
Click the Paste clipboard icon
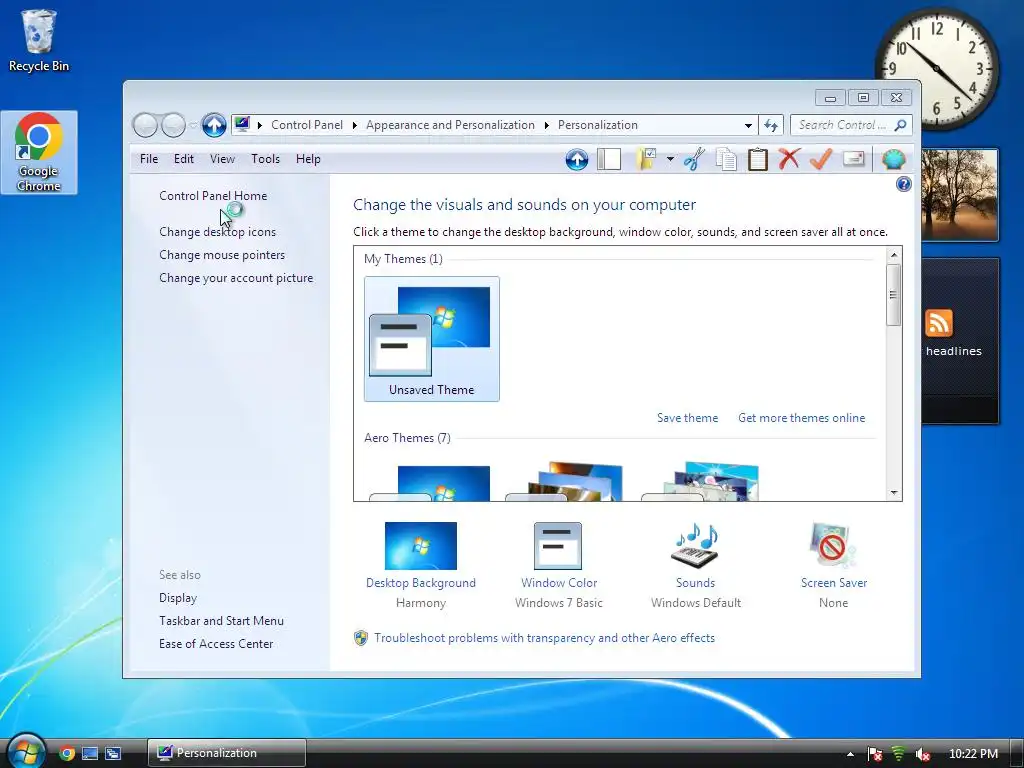tap(758, 159)
